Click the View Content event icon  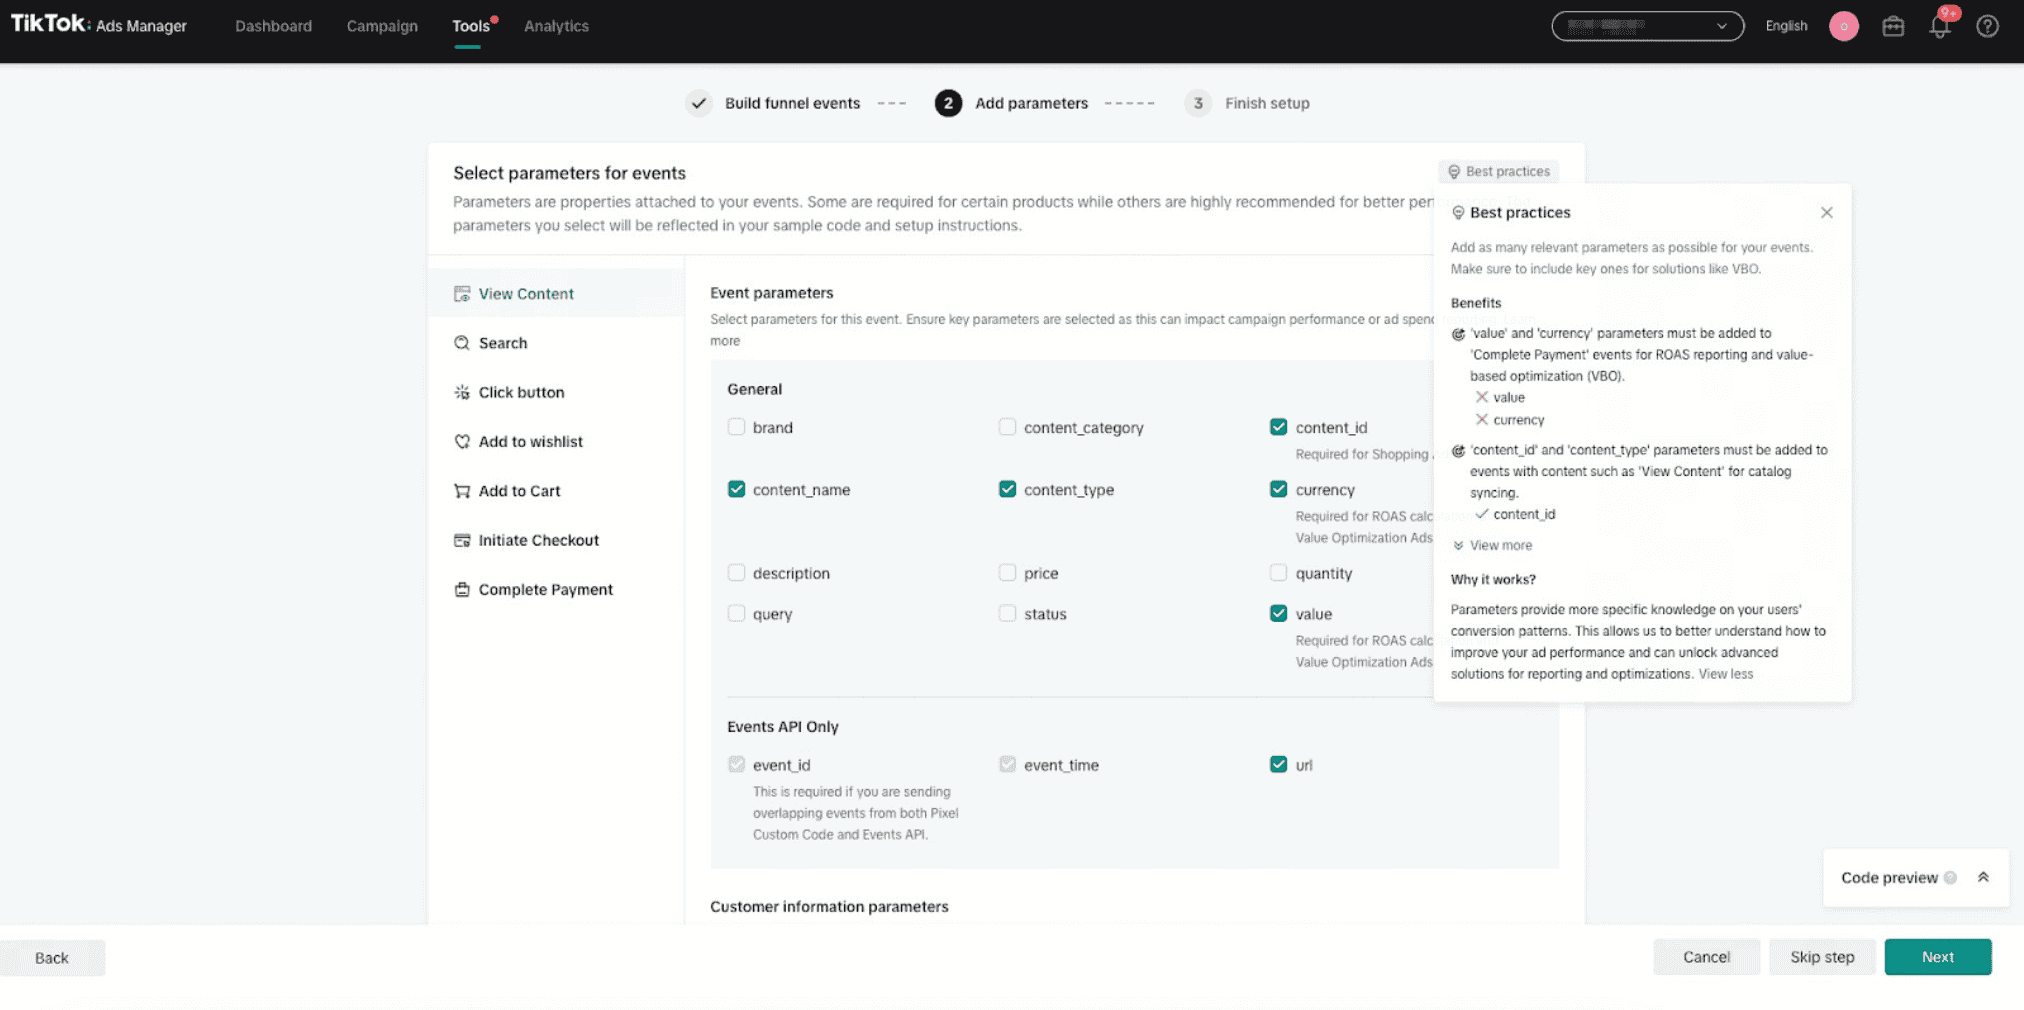462,294
